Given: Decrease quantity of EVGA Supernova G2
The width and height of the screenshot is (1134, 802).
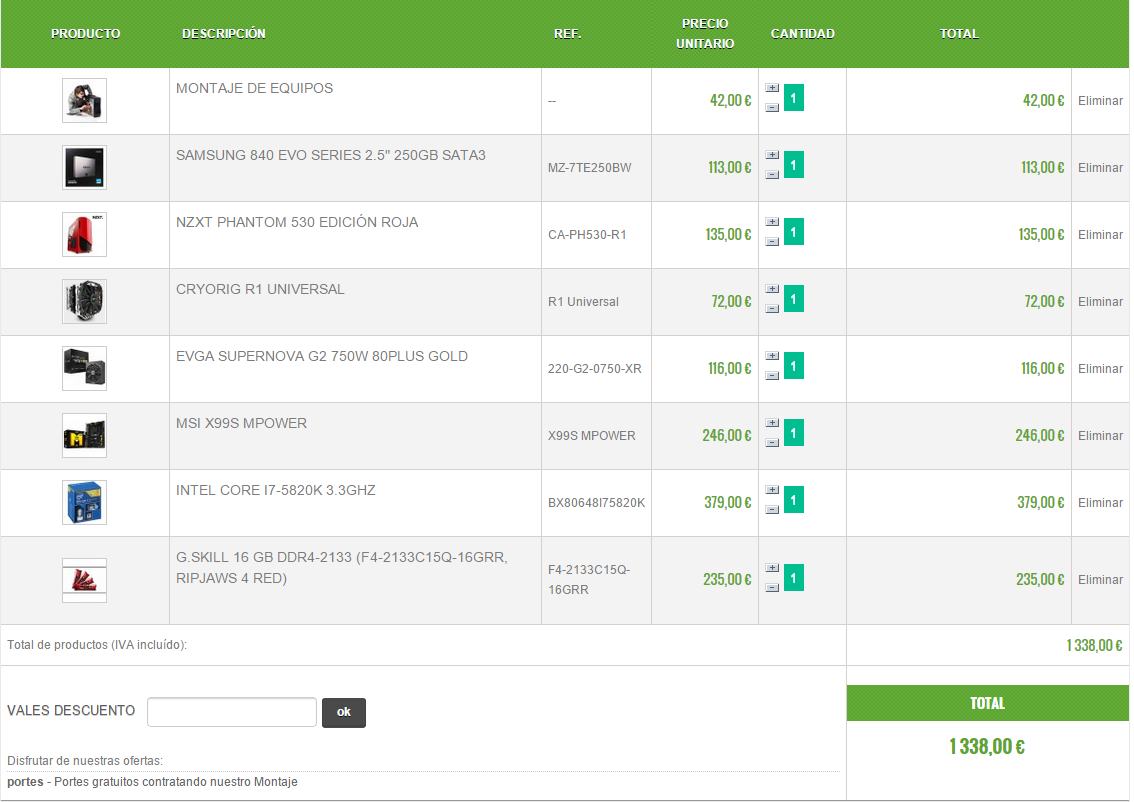Looking at the screenshot, I should (772, 376).
